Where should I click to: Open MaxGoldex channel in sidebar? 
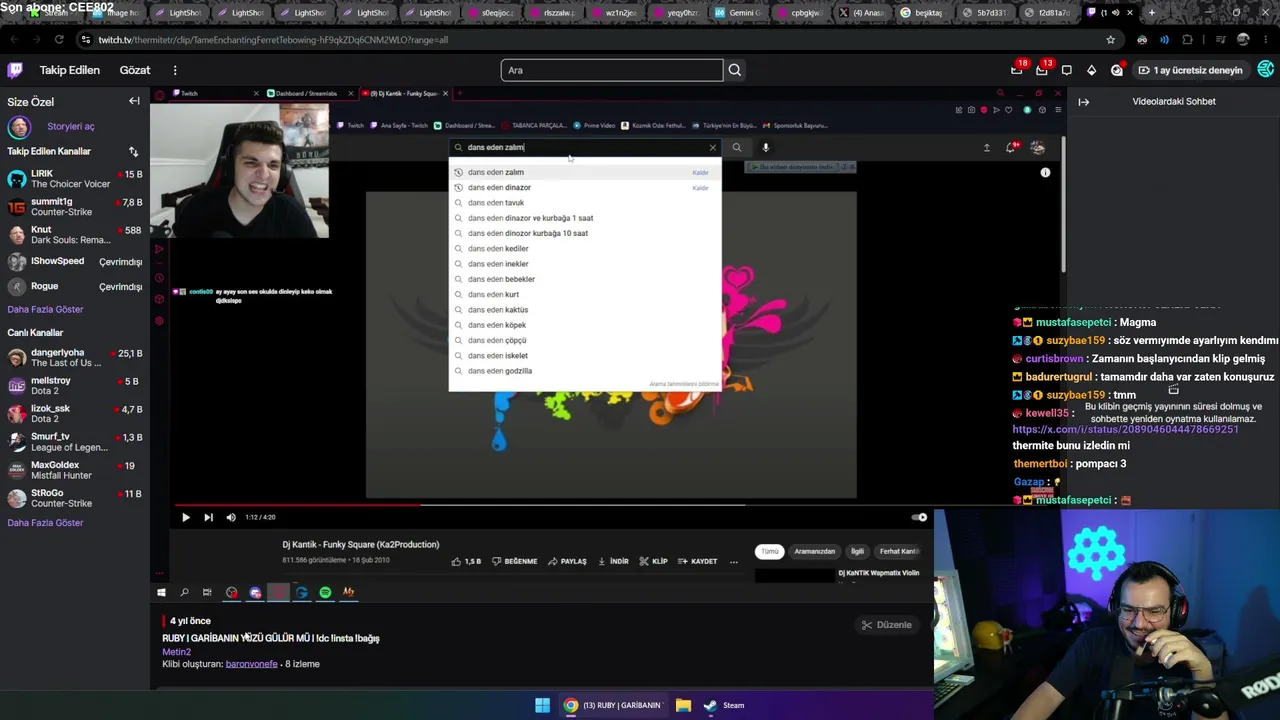point(75,470)
